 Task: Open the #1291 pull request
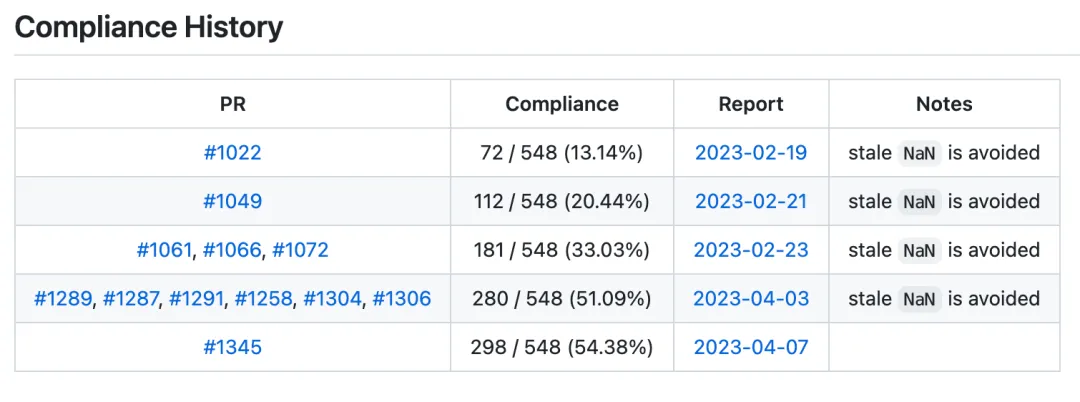pos(196,299)
